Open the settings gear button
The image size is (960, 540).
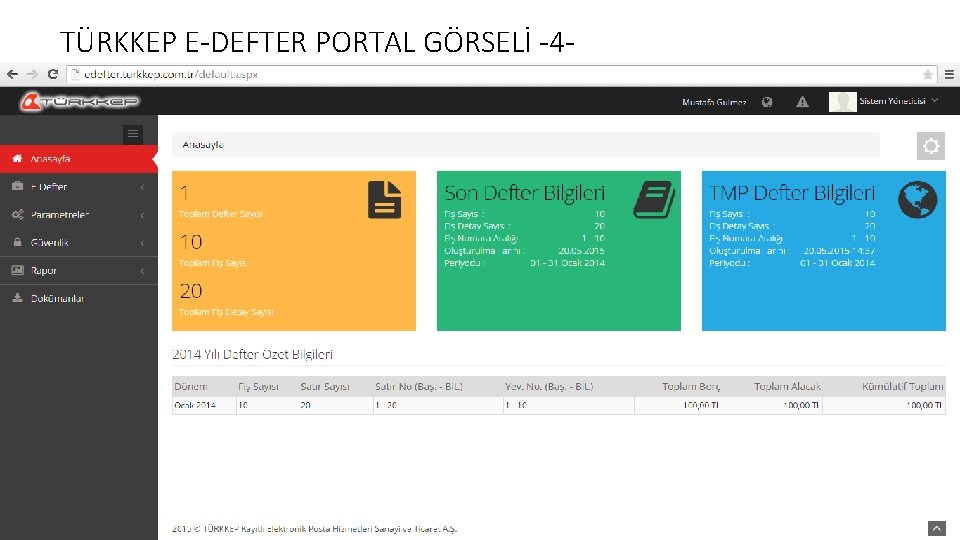931,146
